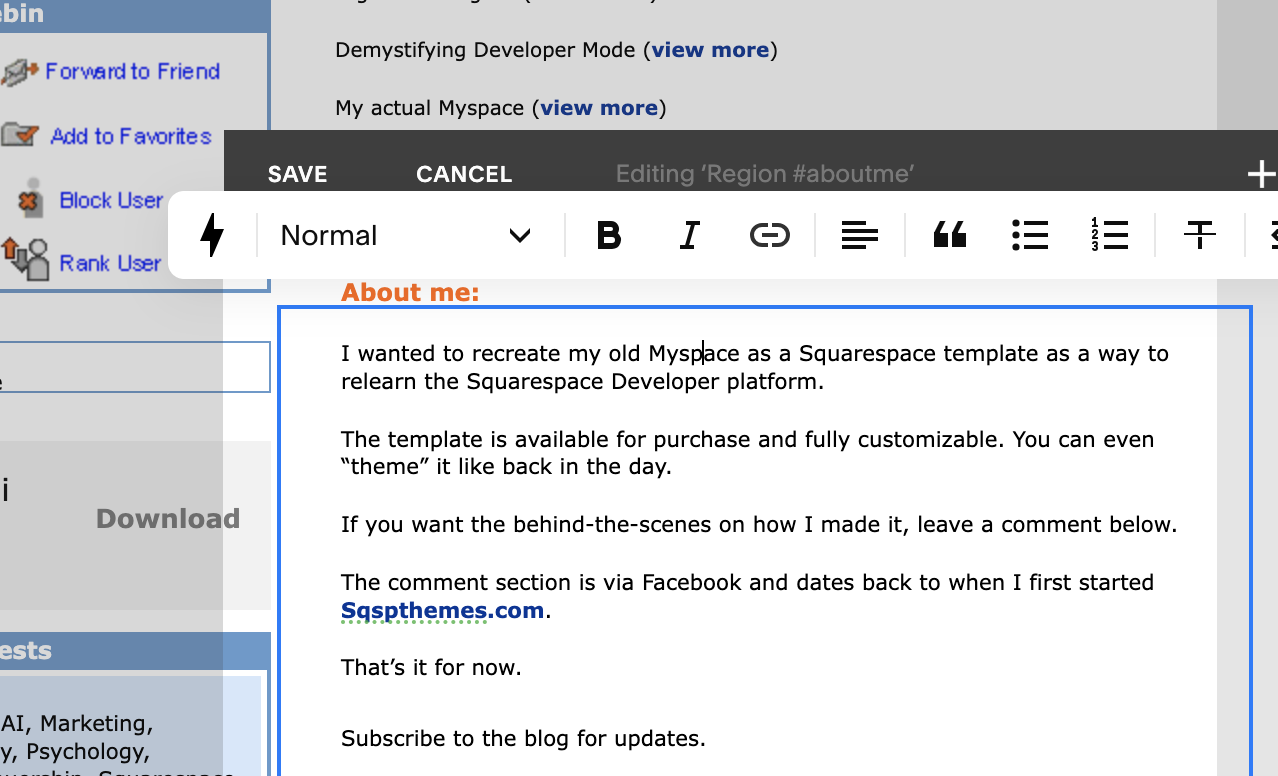
Task: Open view more for Demystifying Developer Mode
Action: 710,50
